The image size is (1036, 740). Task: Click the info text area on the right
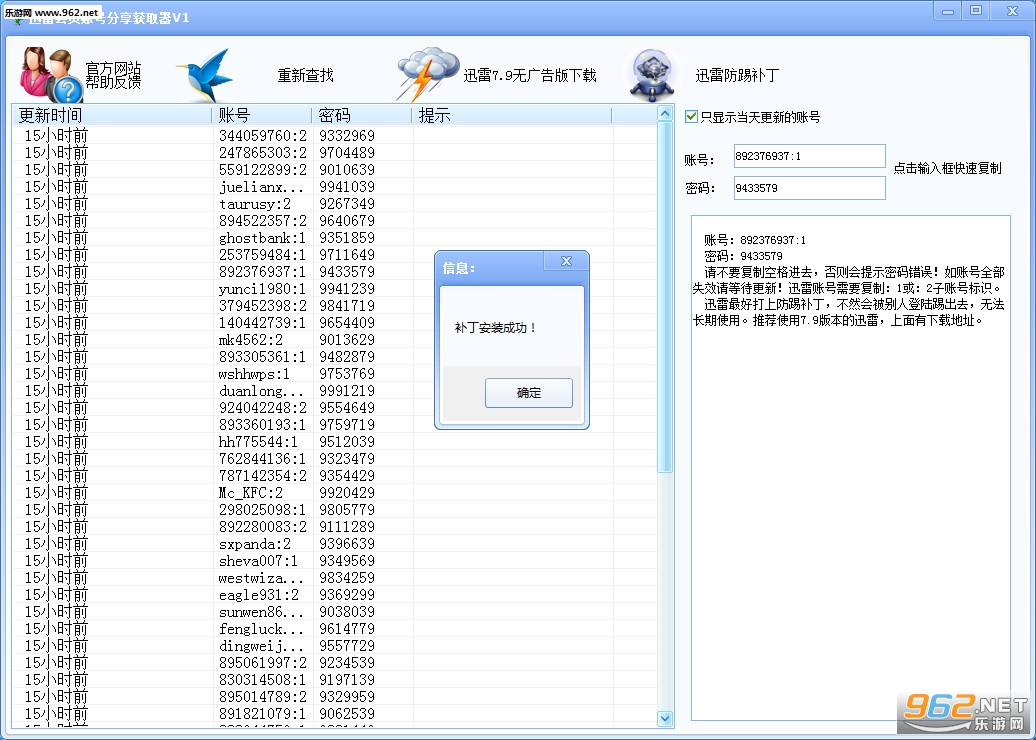coord(850,468)
